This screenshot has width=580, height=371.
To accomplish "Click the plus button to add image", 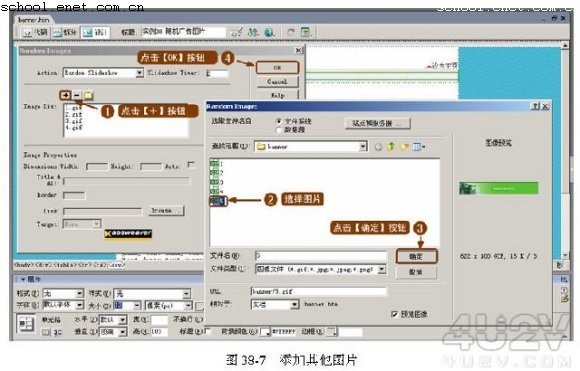I will coord(65,95).
